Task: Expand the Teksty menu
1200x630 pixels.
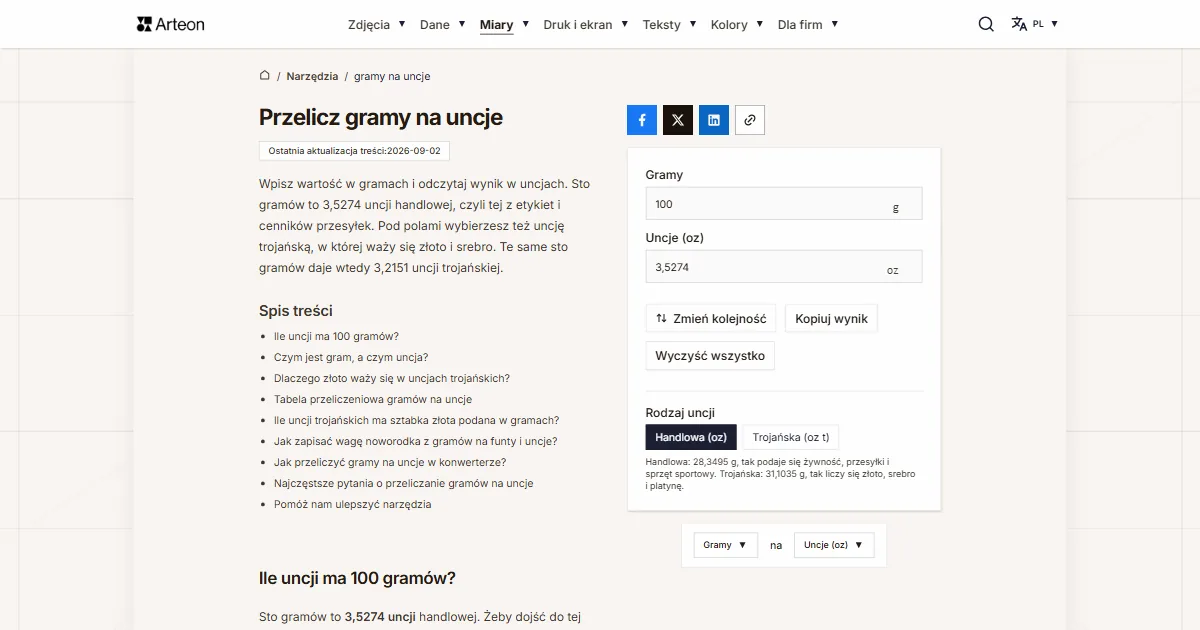Action: [670, 24]
